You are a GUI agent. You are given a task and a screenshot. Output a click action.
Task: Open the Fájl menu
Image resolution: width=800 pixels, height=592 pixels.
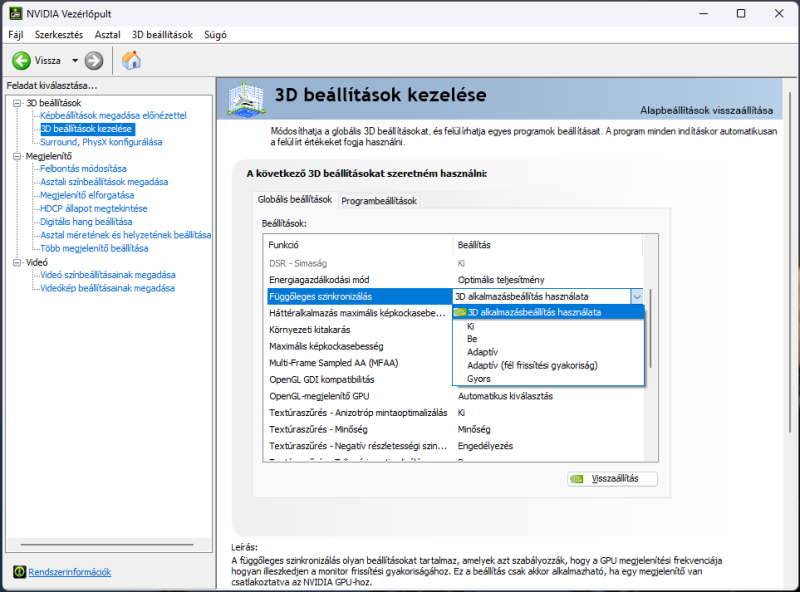coord(16,35)
